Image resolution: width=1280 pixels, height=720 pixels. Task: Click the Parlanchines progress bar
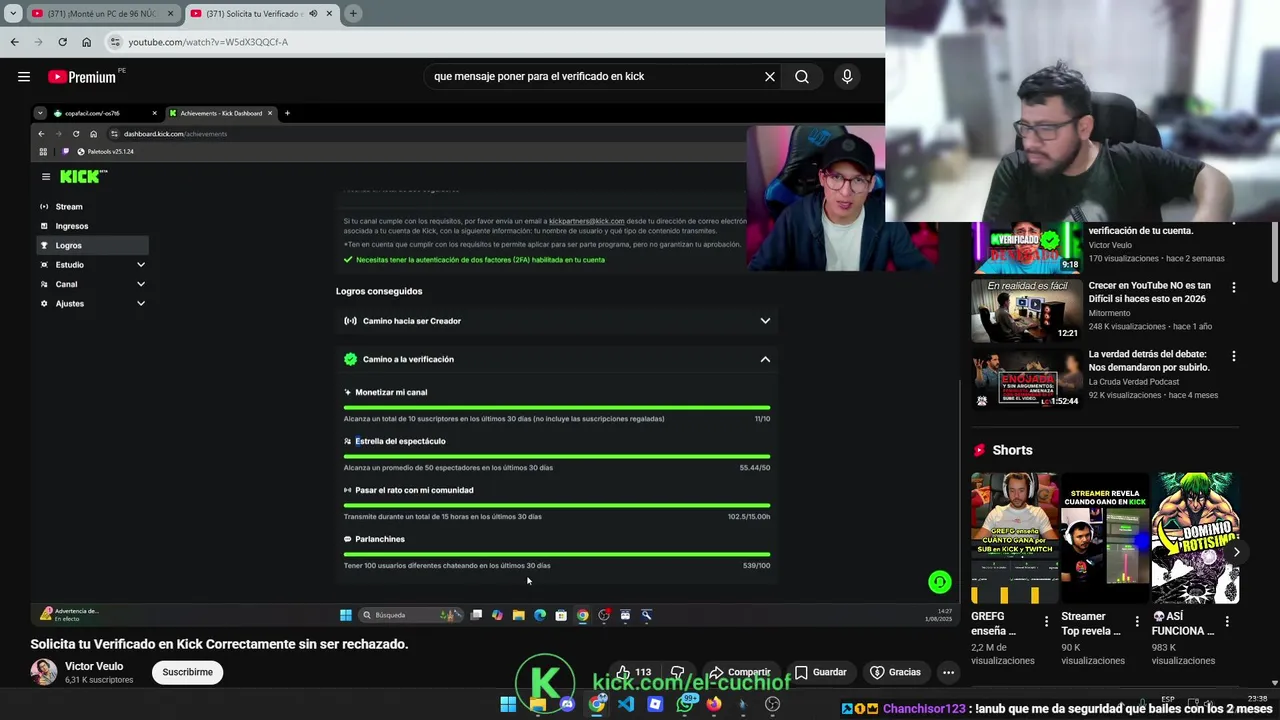tap(557, 554)
